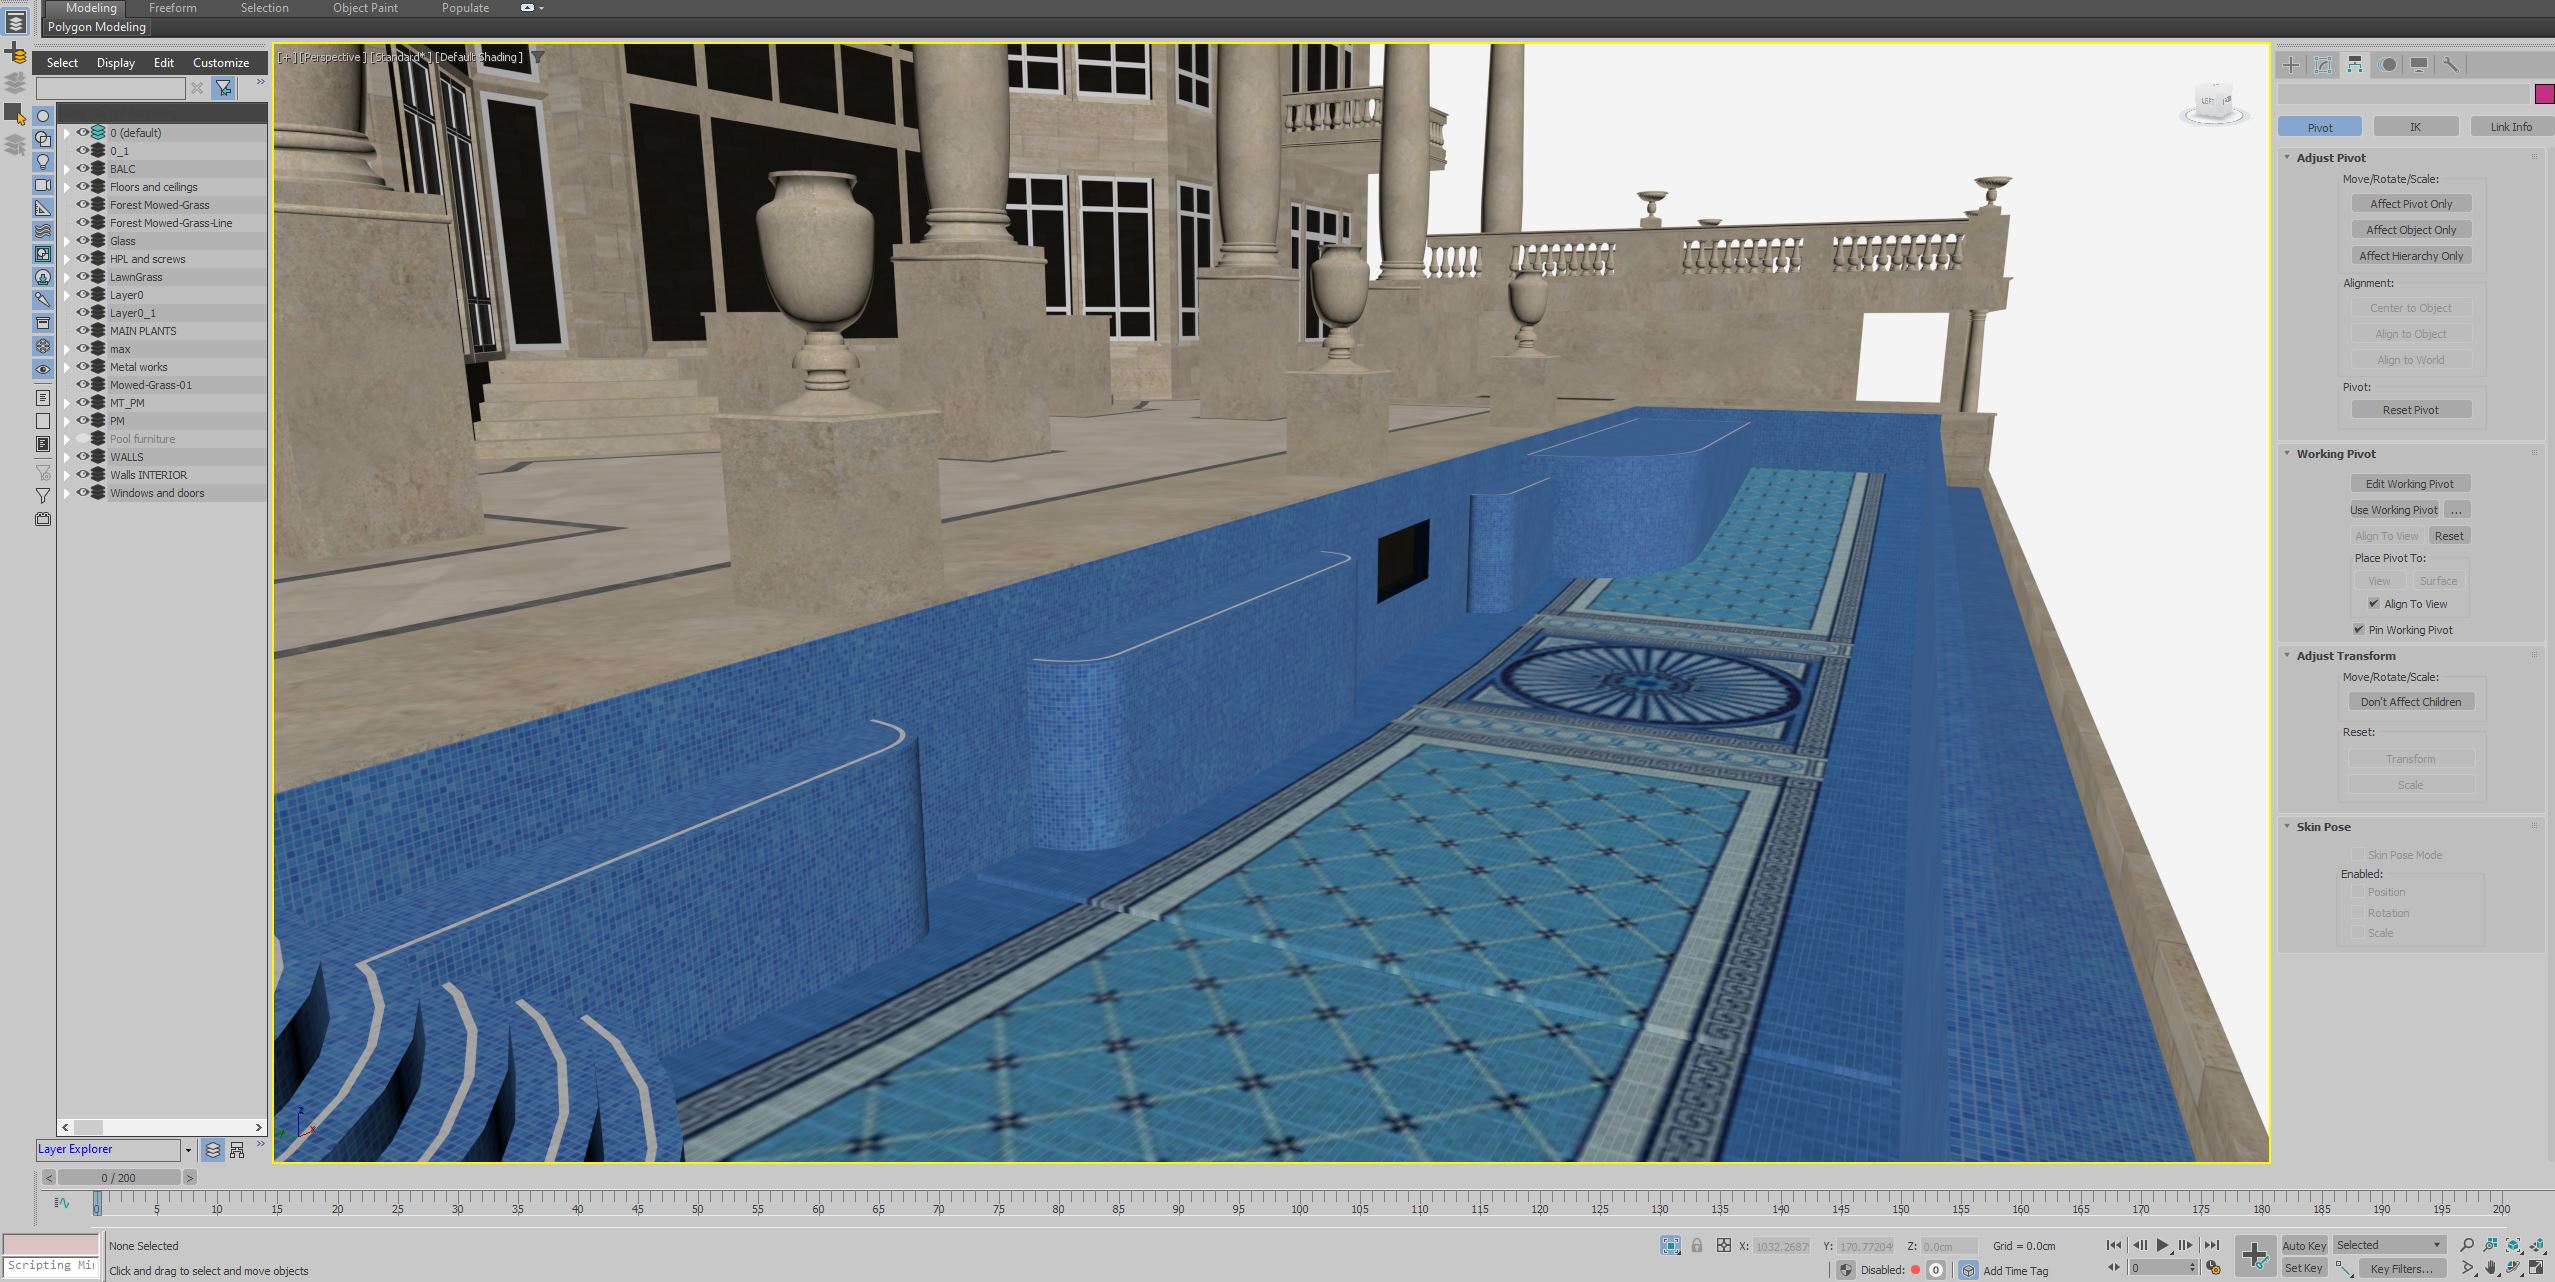
Task: Open the Motion command panel tab
Action: (2387, 65)
